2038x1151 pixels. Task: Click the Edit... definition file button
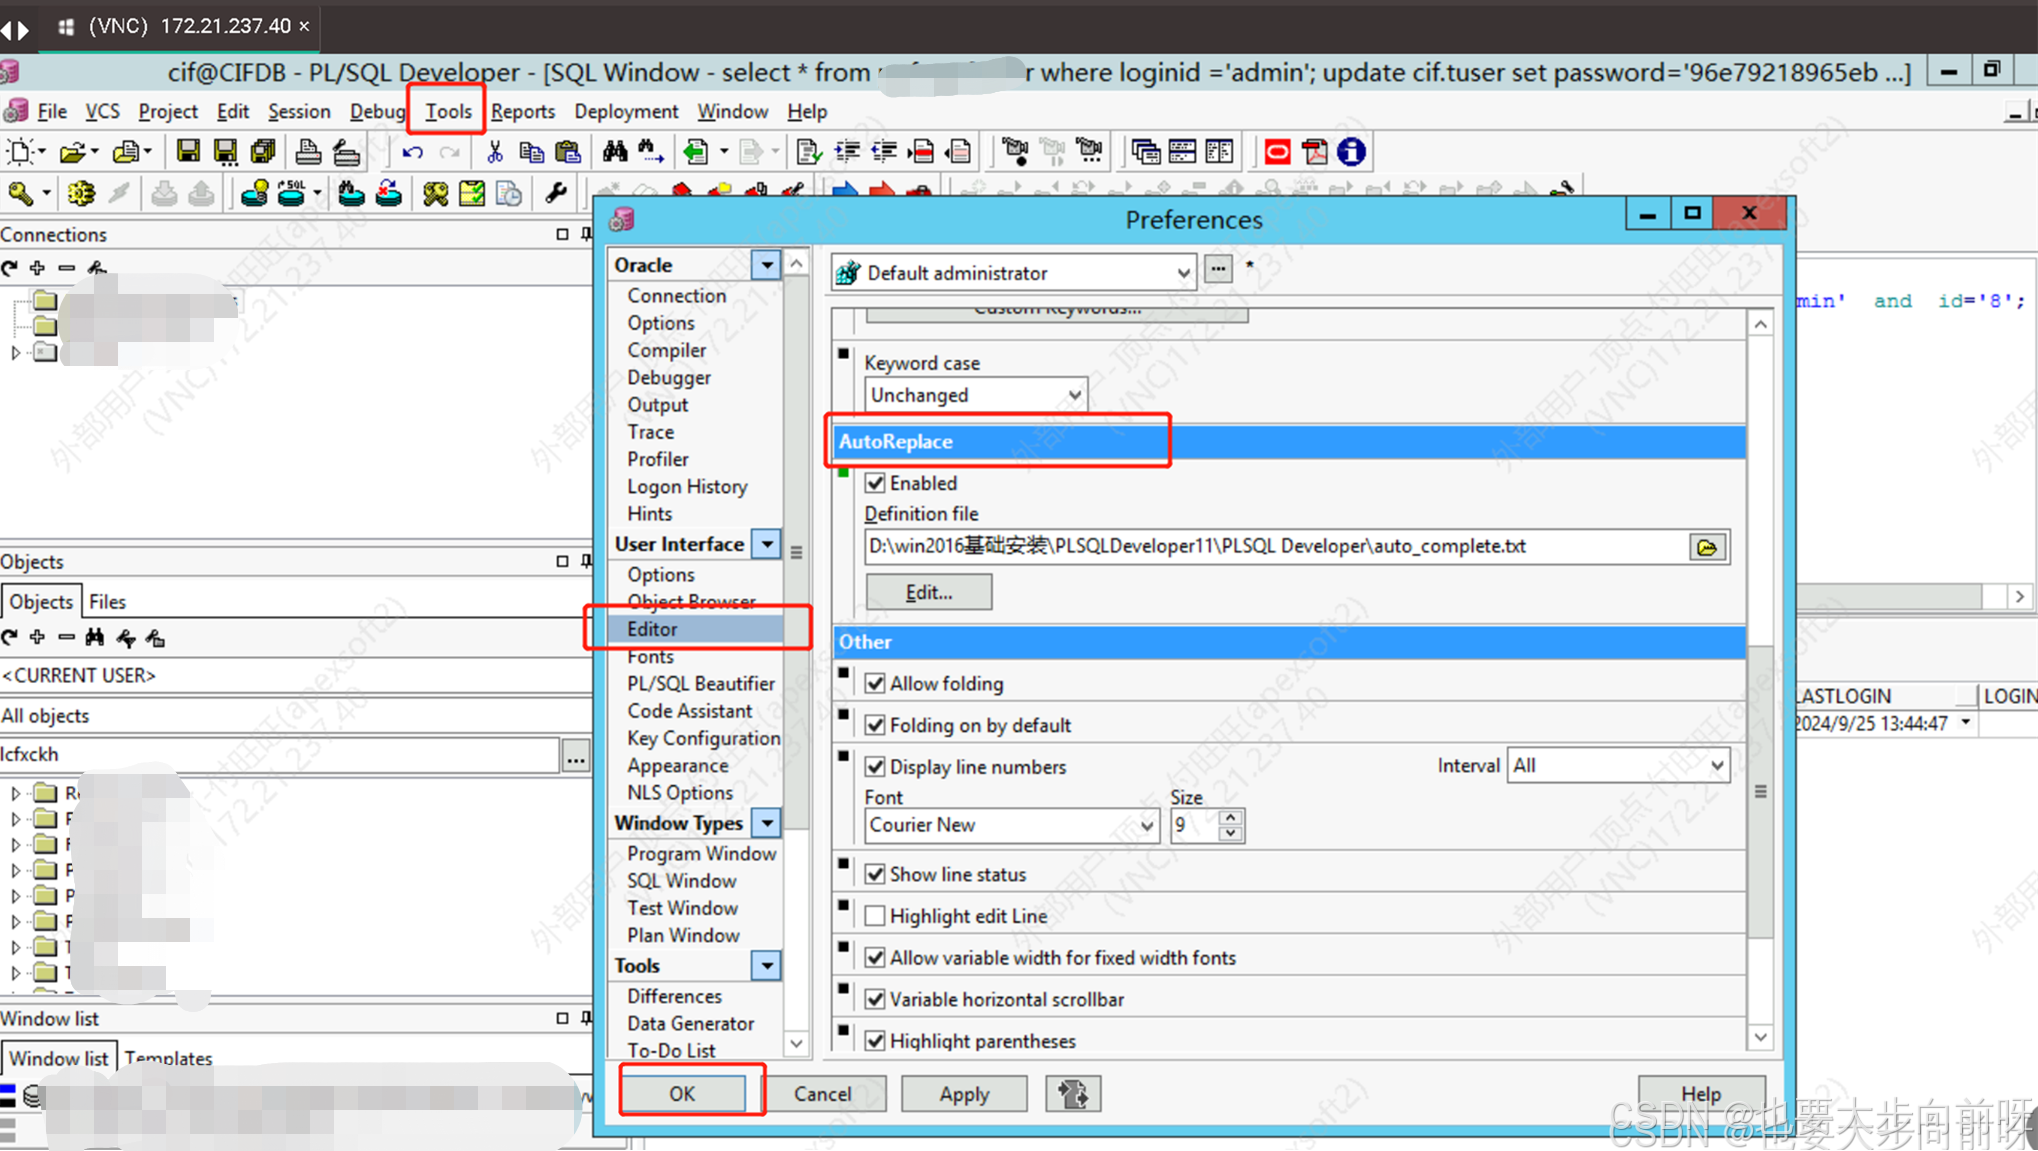click(928, 592)
